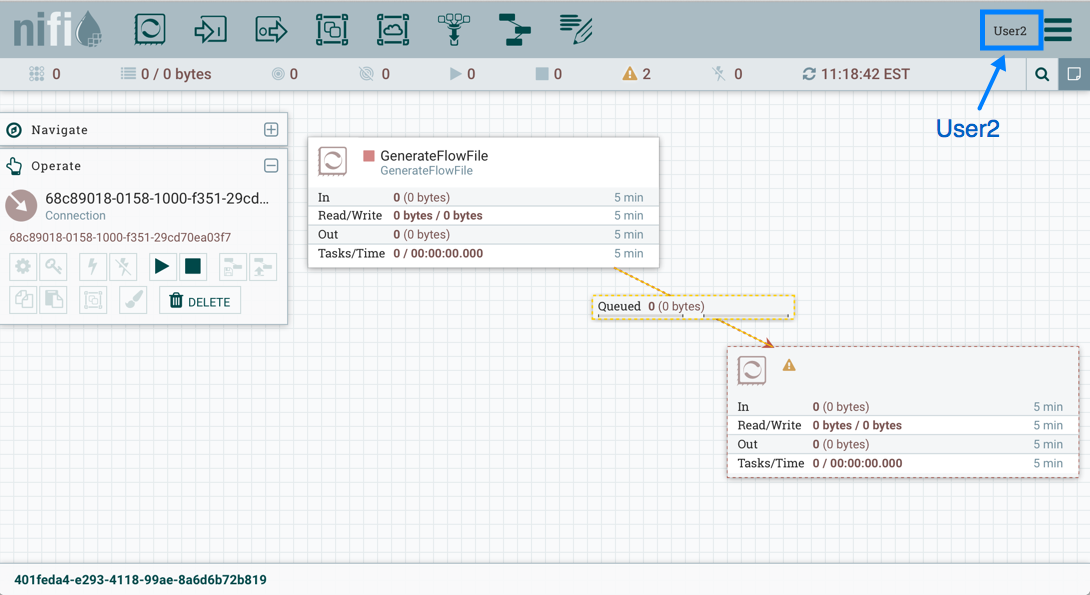The image size is (1090, 595).
Task: Open the search magnifier icon
Action: click(1042, 74)
